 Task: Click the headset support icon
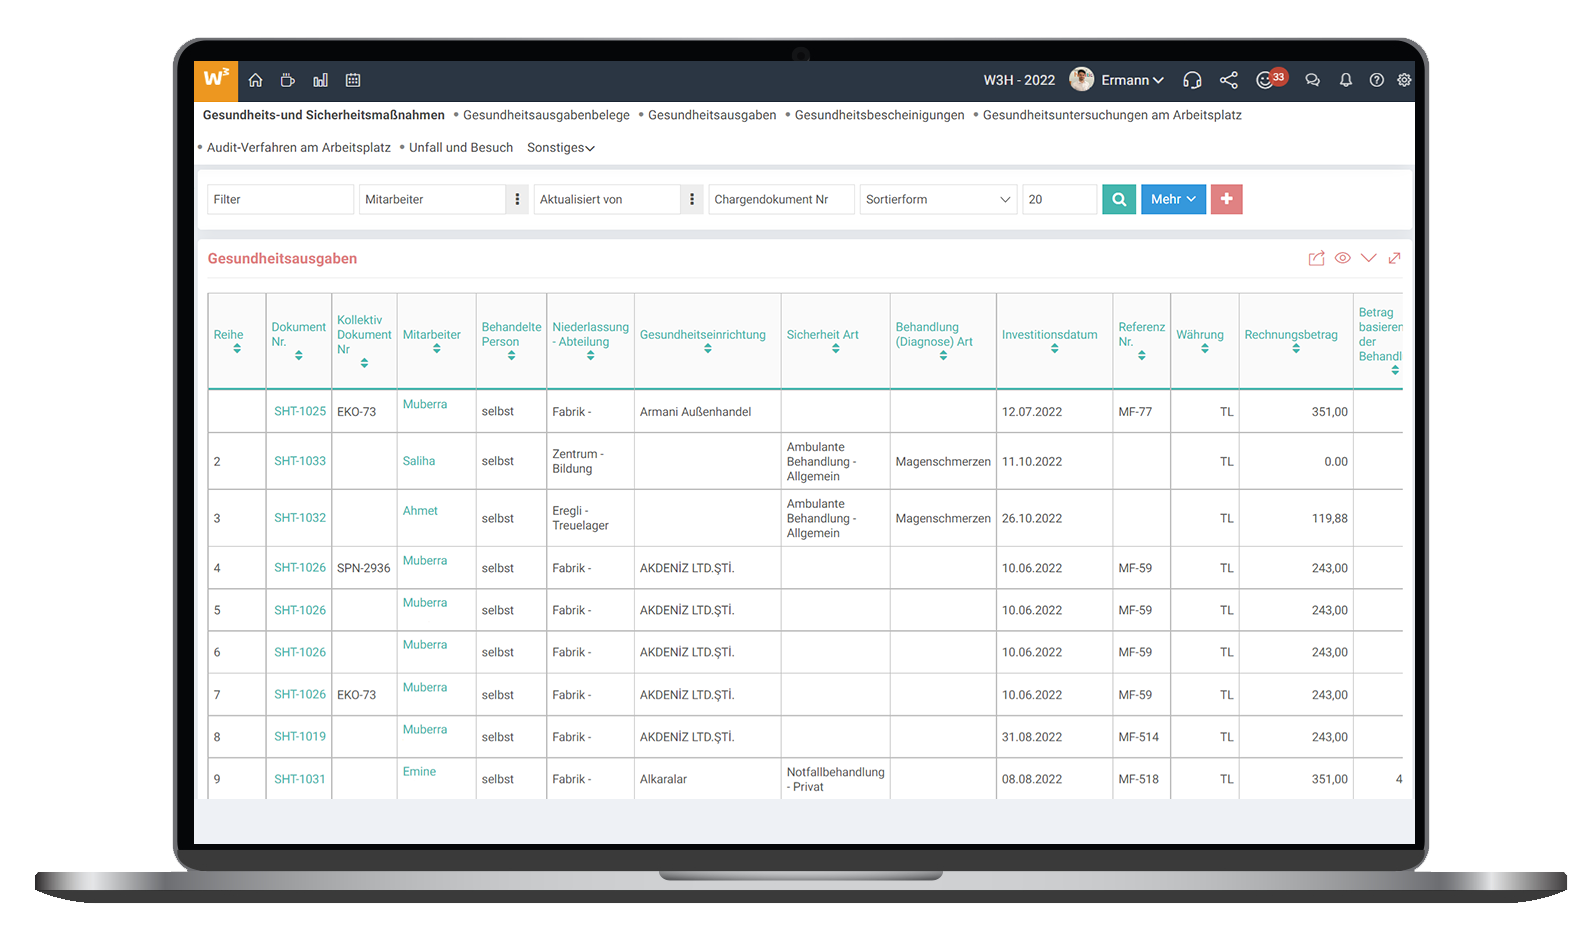1192,80
